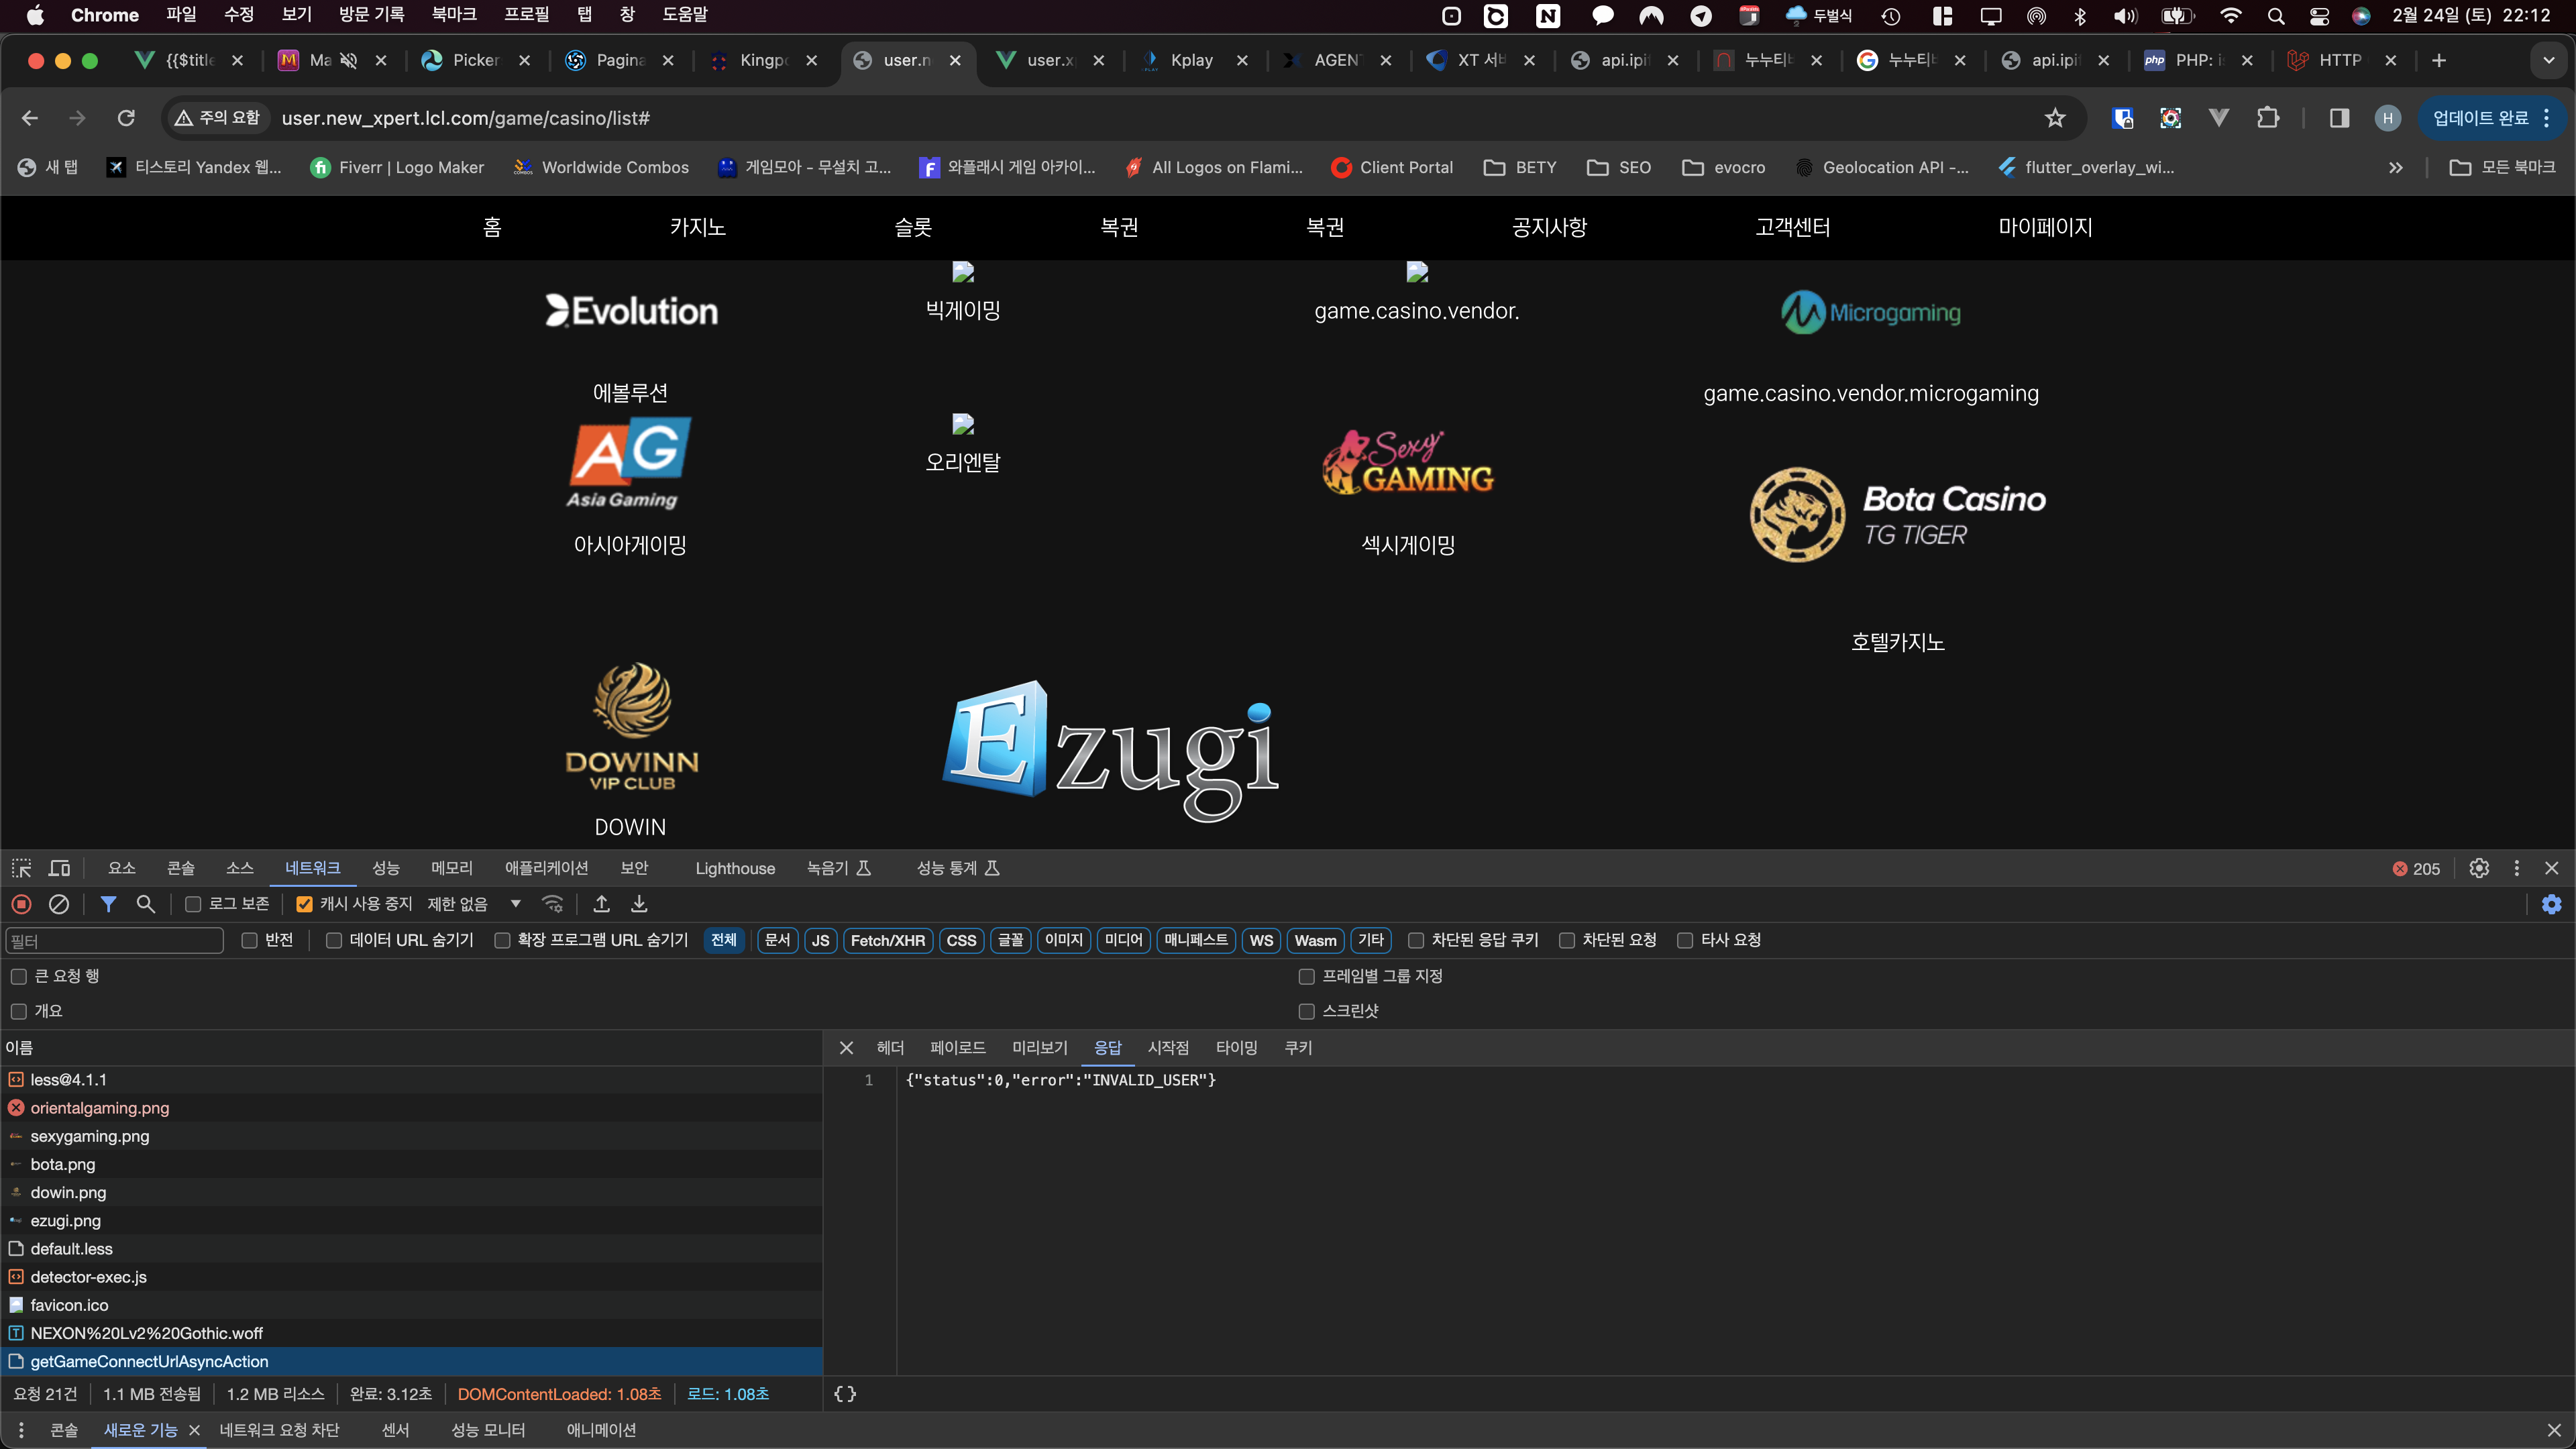2576x1449 pixels.
Task: Clear the network log with the clear icon
Action: pyautogui.click(x=59, y=904)
